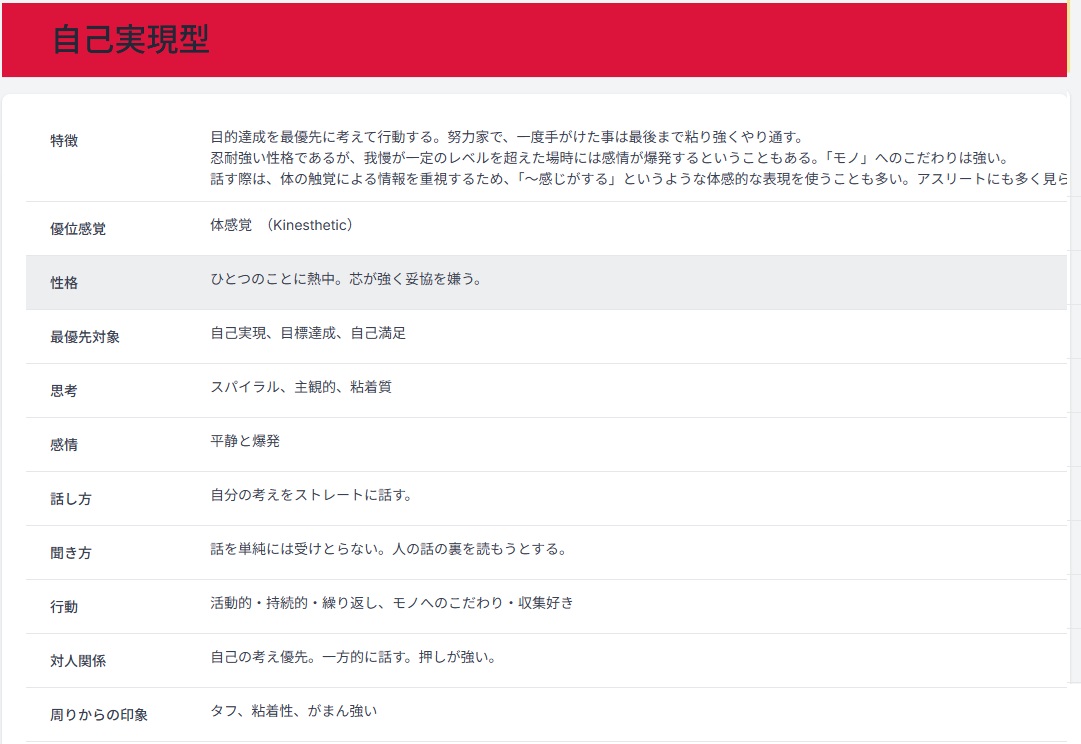Click the 優位感覚 row label
This screenshot has height=744, width=1081.
click(78, 229)
